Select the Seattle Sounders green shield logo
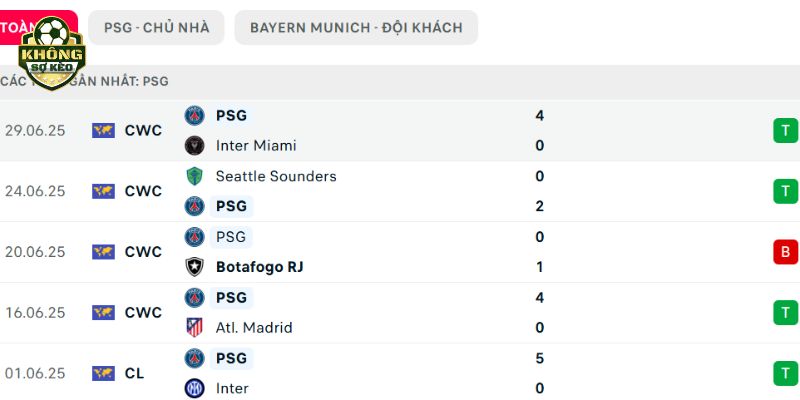The image size is (800, 400). pyautogui.click(x=194, y=176)
